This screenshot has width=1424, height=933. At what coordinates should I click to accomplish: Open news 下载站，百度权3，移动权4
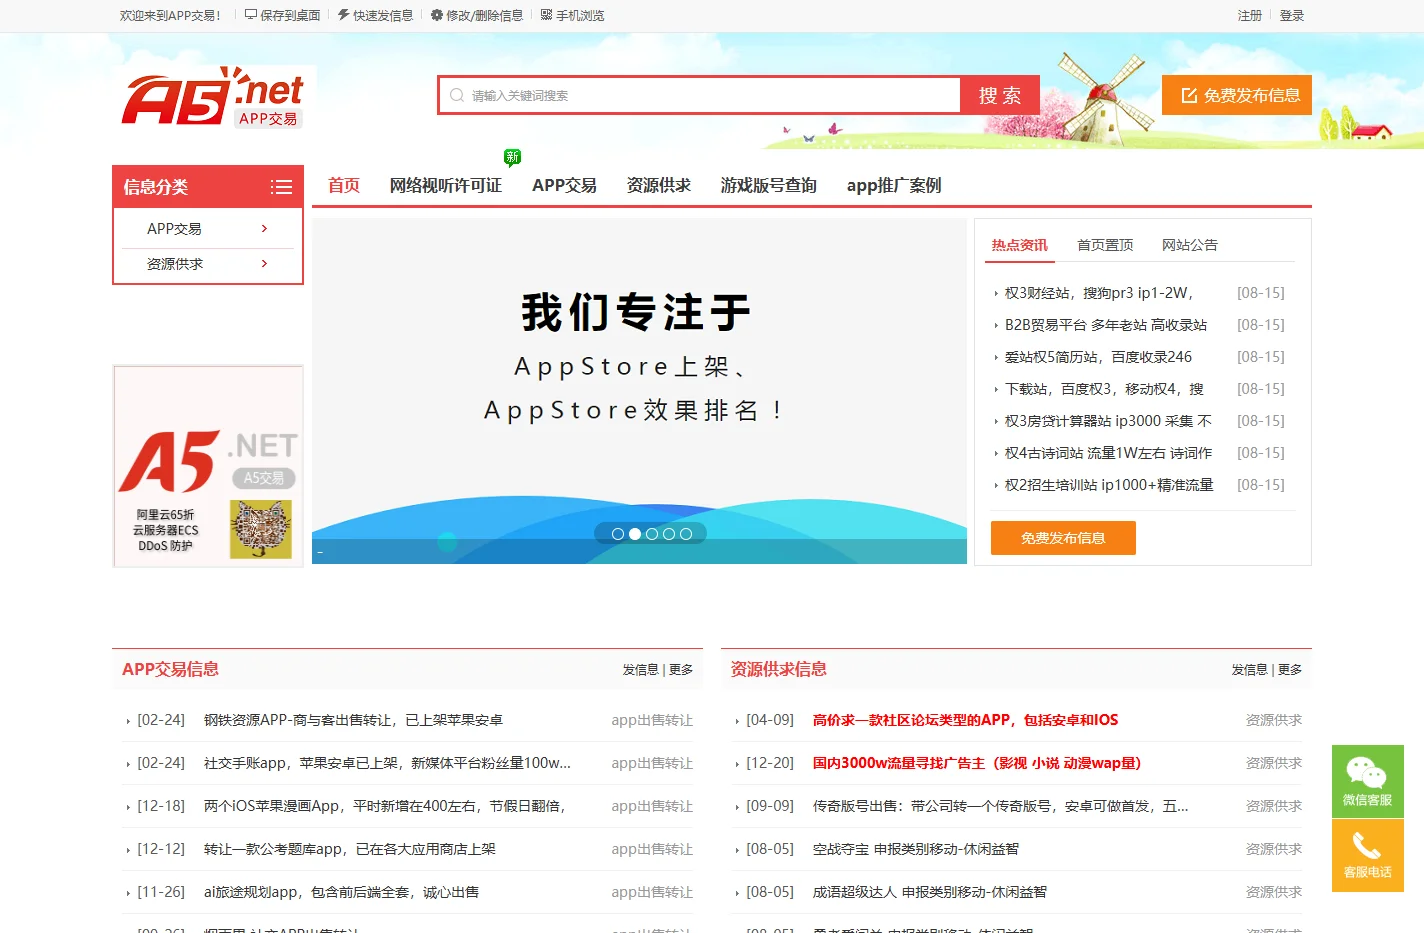point(1104,389)
